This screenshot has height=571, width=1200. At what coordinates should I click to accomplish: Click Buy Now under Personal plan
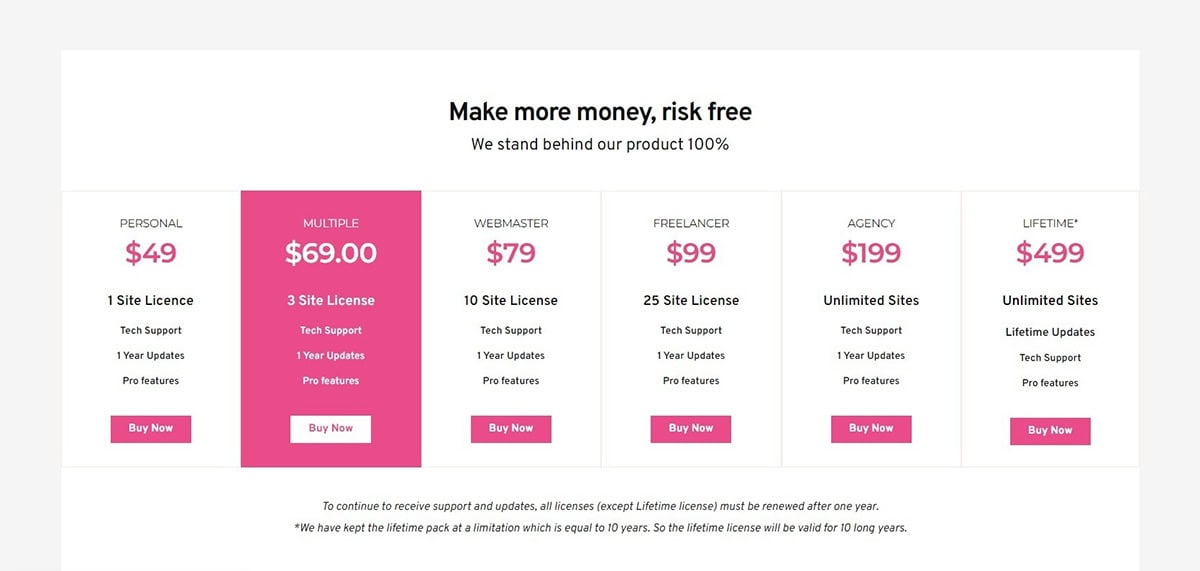(x=151, y=429)
